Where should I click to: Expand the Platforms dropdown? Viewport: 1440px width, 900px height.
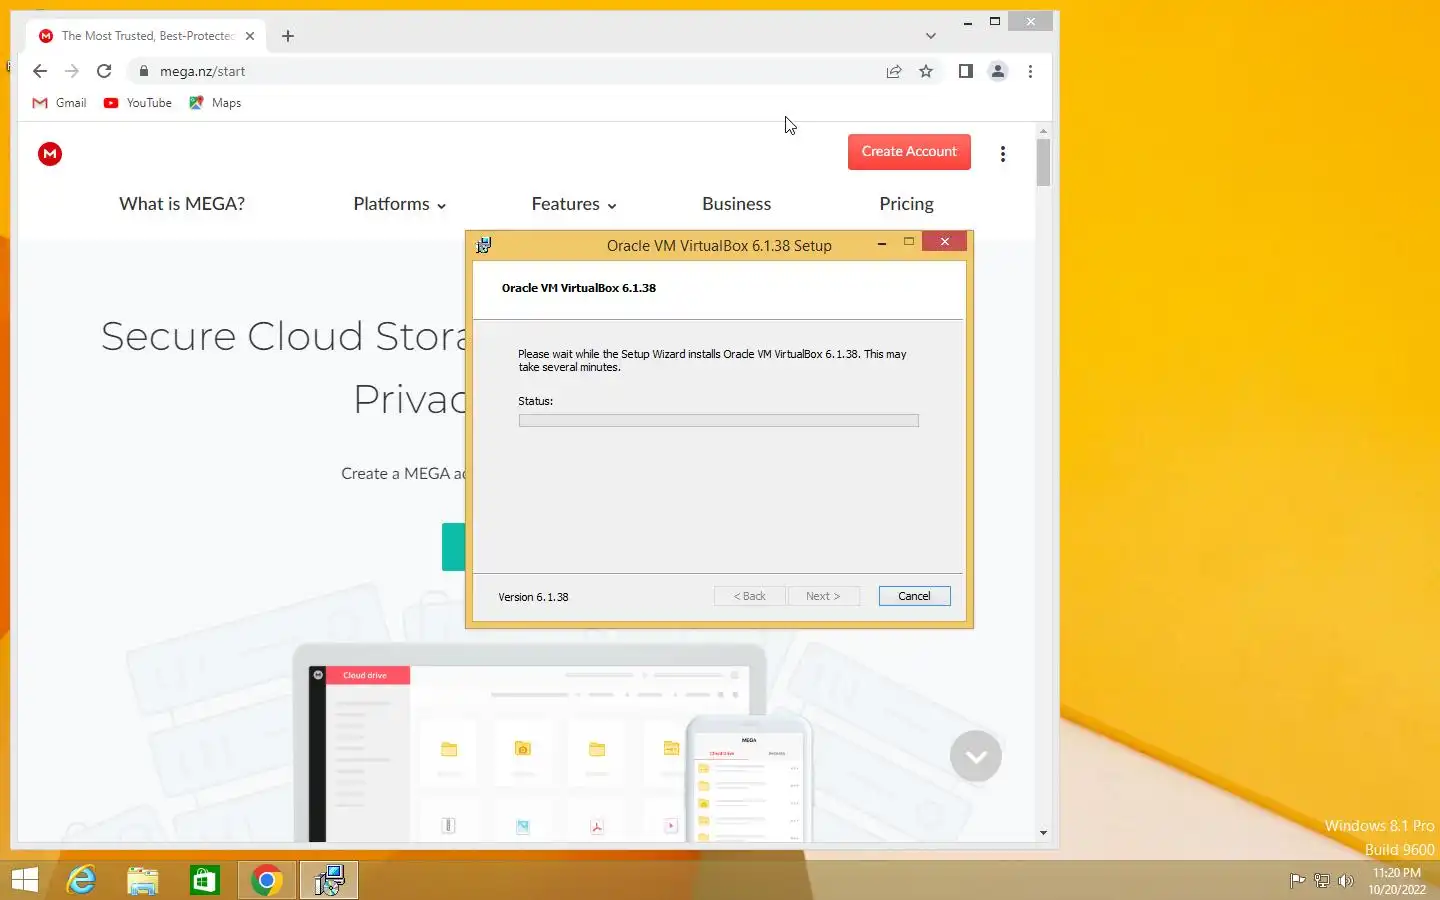[x=399, y=204]
